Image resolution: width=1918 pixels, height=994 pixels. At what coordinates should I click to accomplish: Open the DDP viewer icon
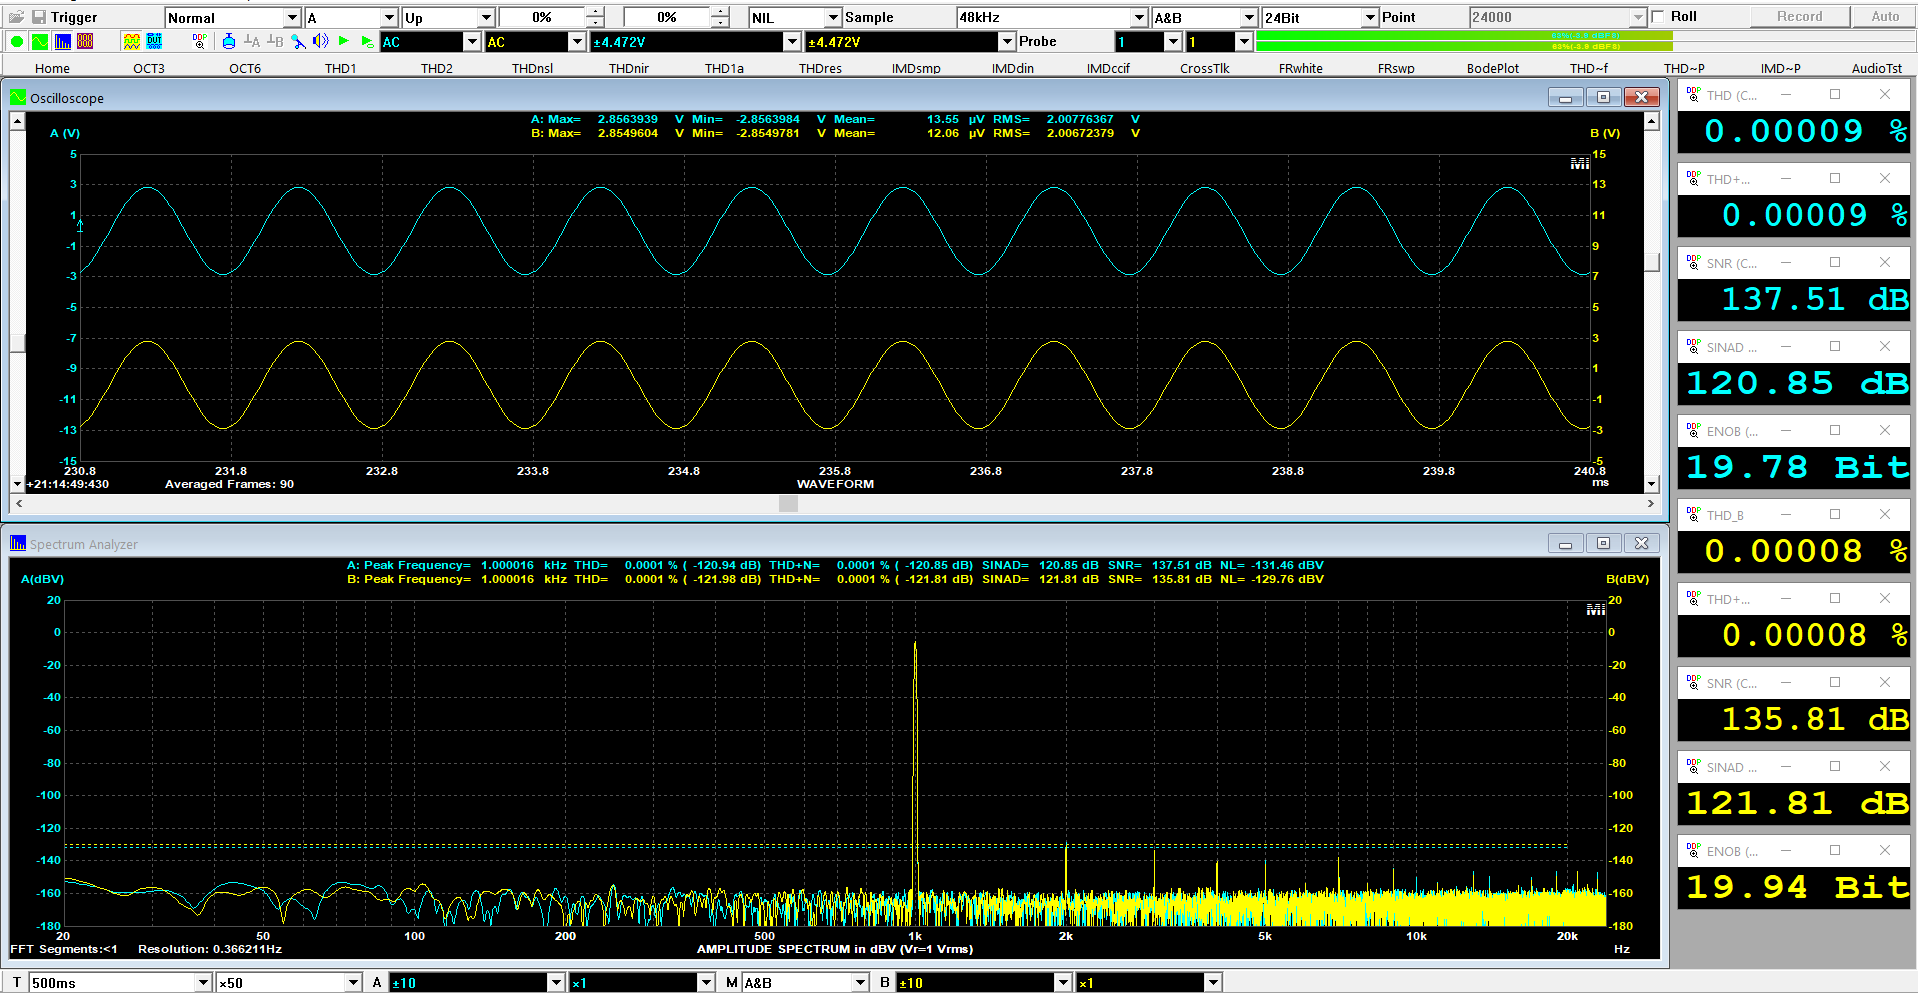pos(200,42)
